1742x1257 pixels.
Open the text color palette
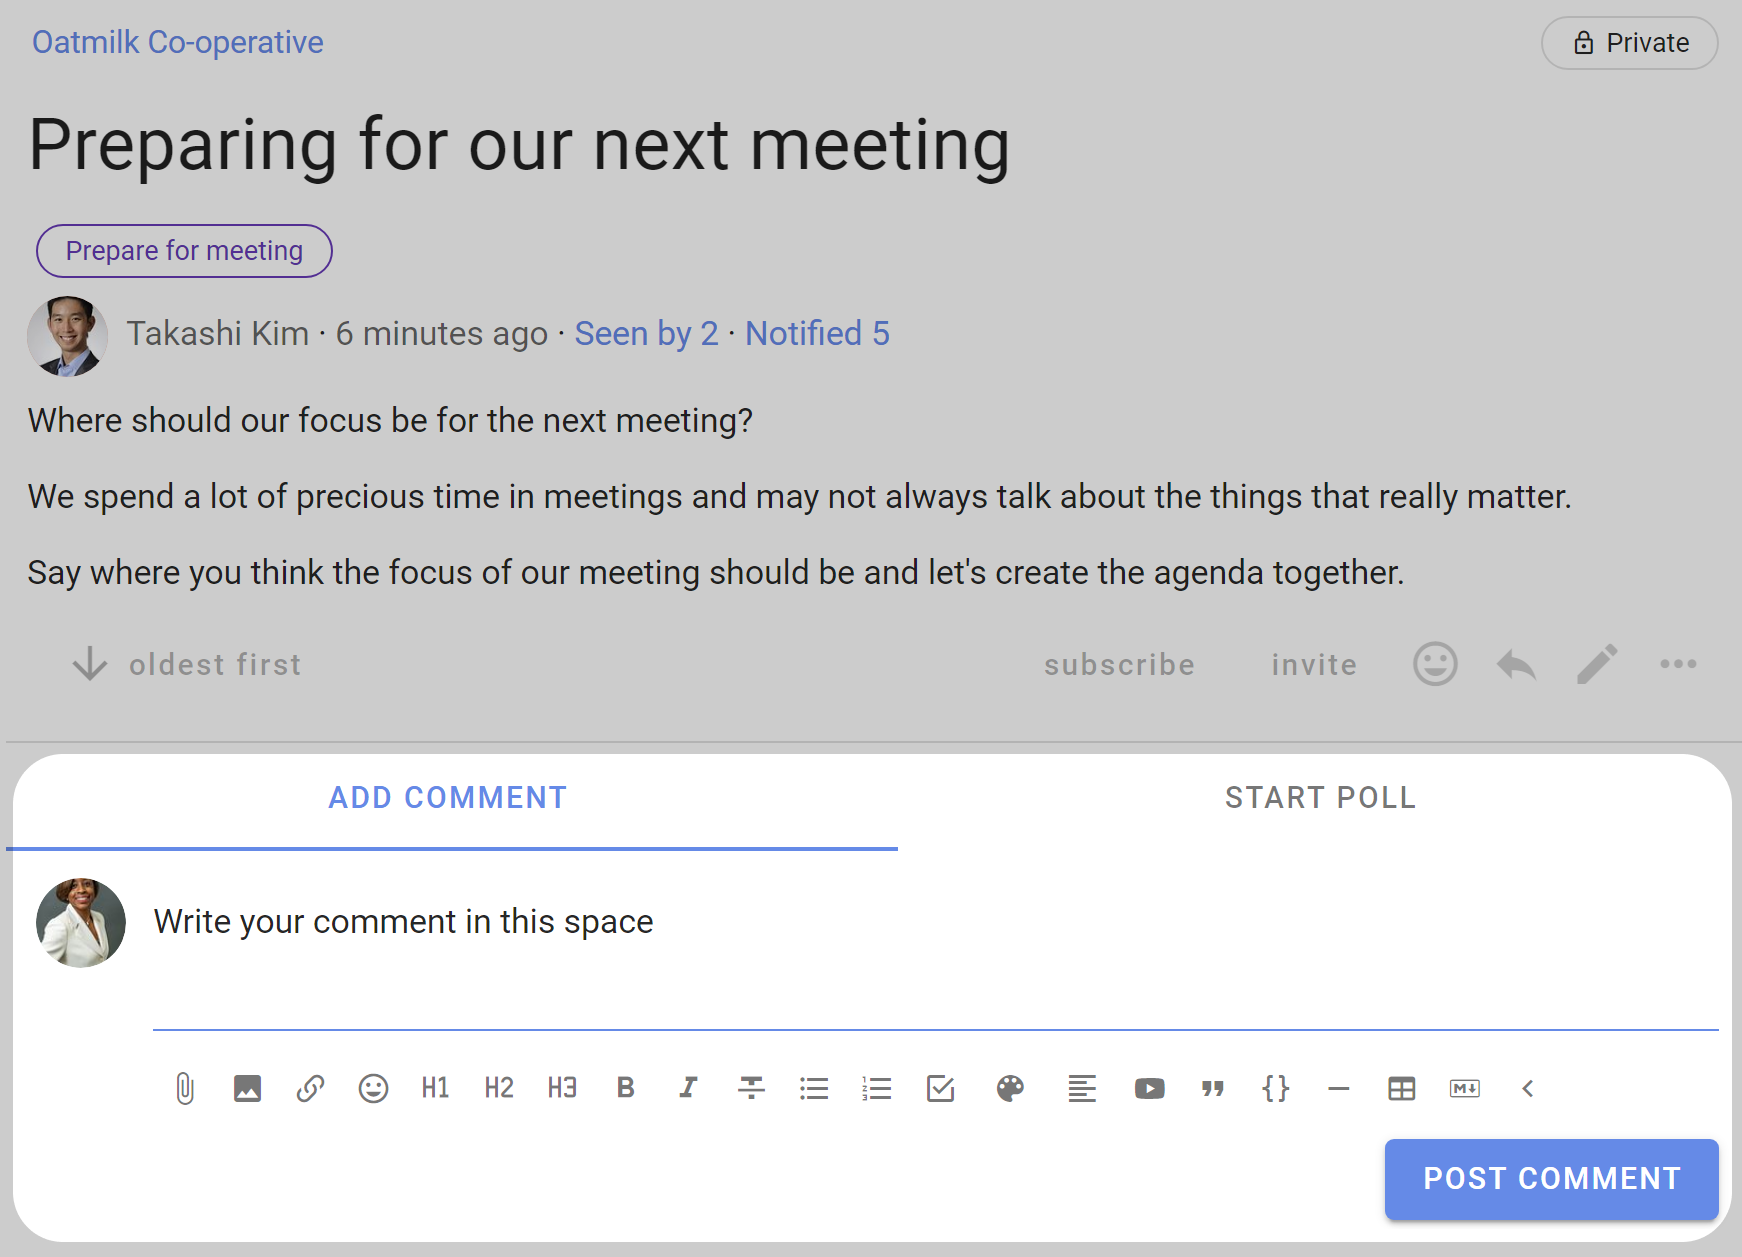1010,1088
